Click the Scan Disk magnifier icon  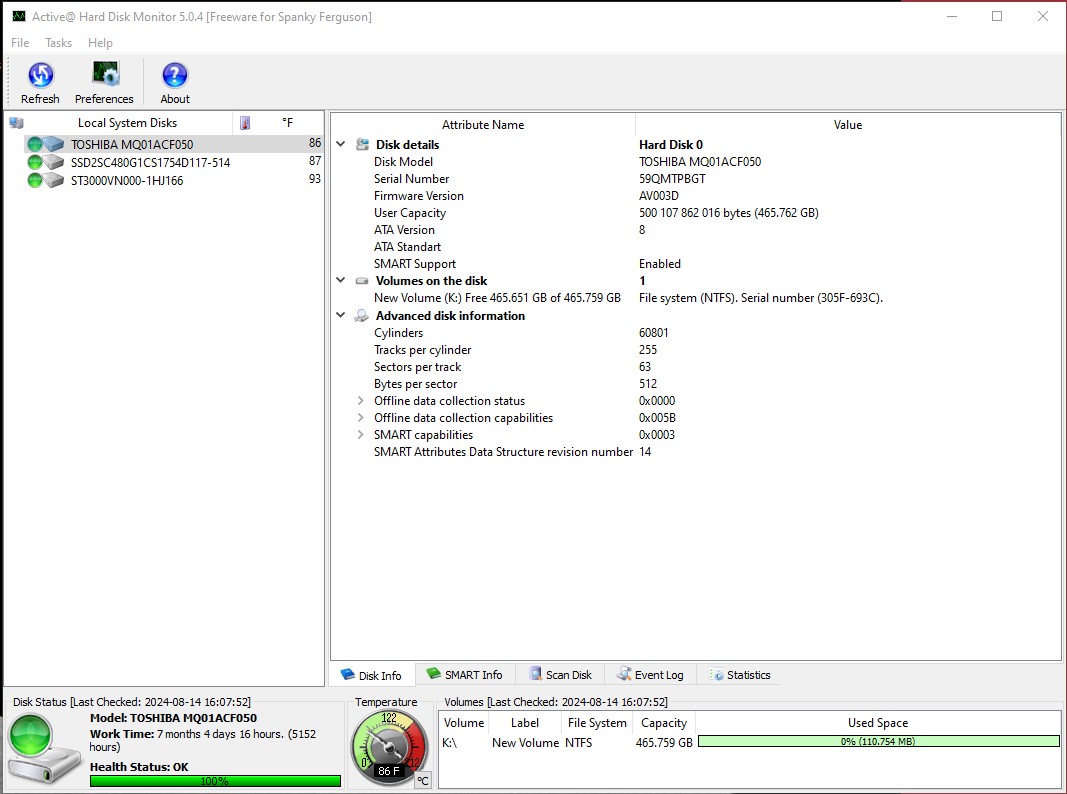coord(535,674)
